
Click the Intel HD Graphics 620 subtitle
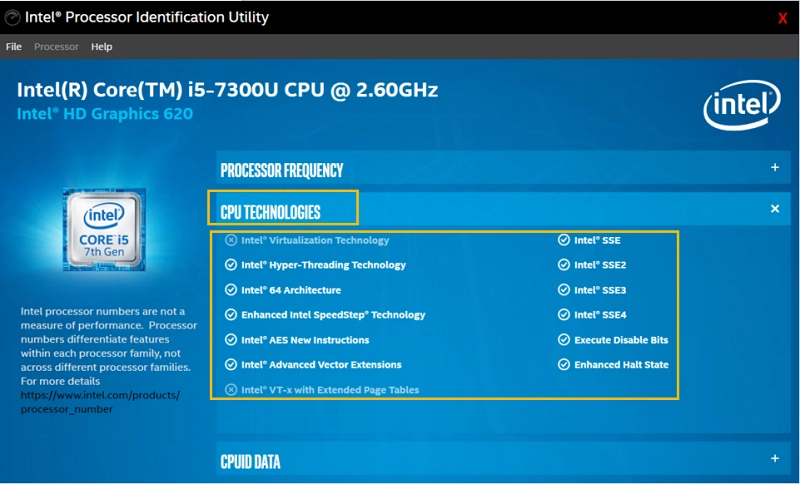[105, 113]
